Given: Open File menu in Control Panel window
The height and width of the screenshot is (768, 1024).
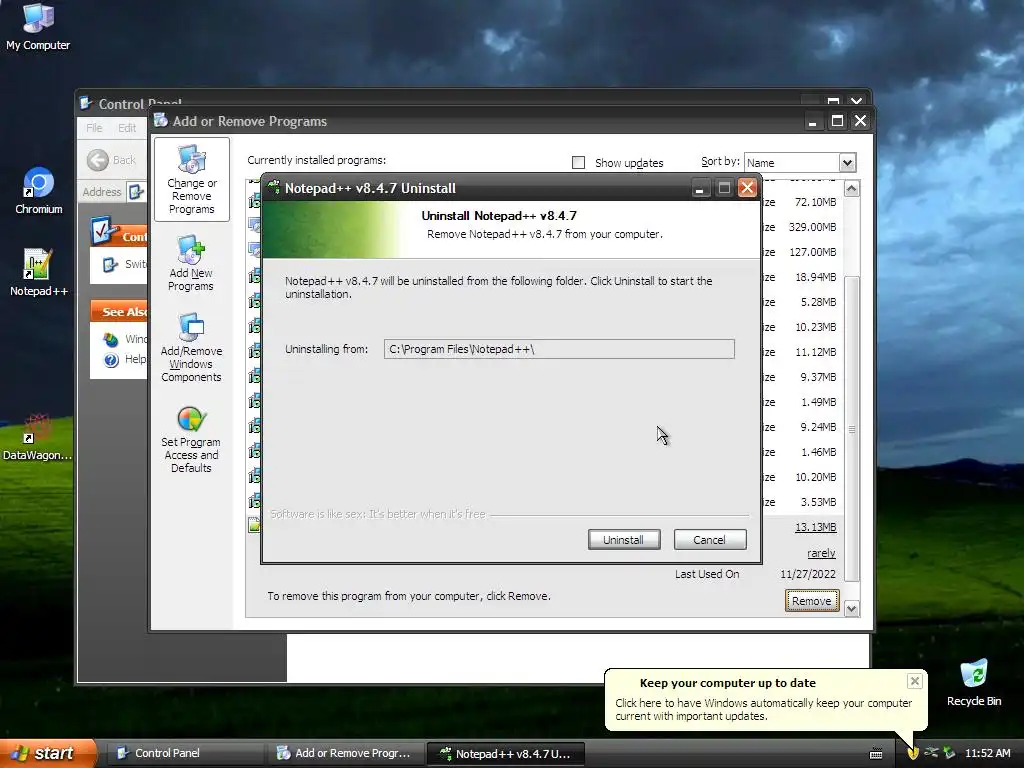Looking at the screenshot, I should pyautogui.click(x=94, y=128).
